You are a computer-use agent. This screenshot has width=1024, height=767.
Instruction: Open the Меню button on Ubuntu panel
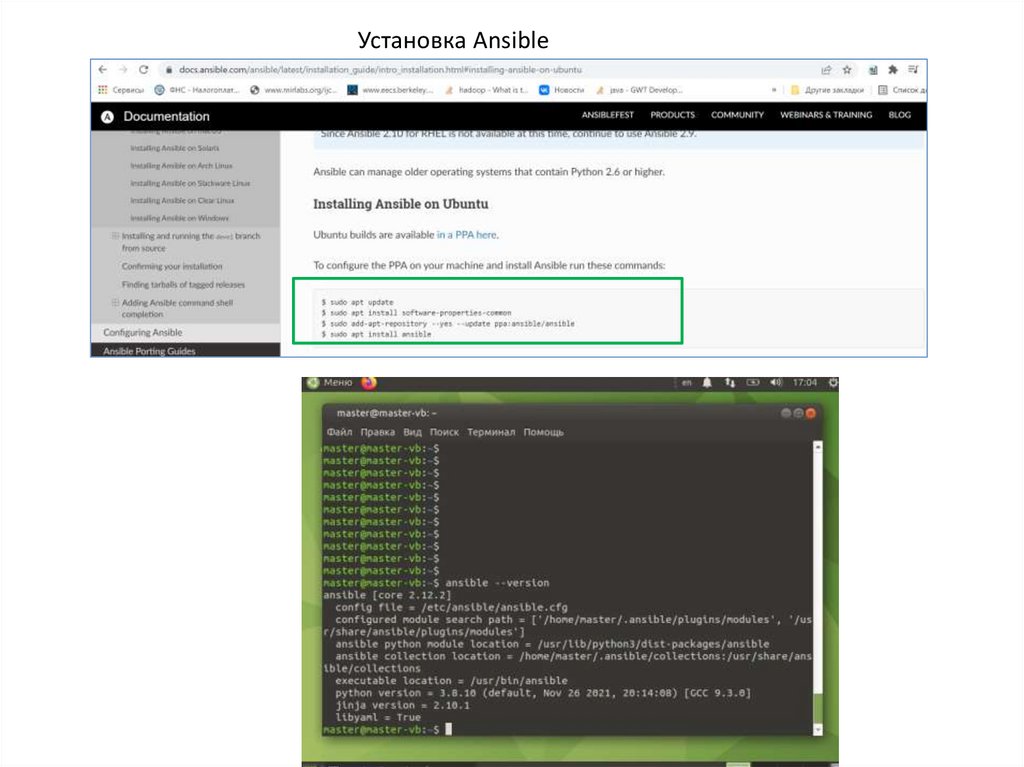click(330, 383)
